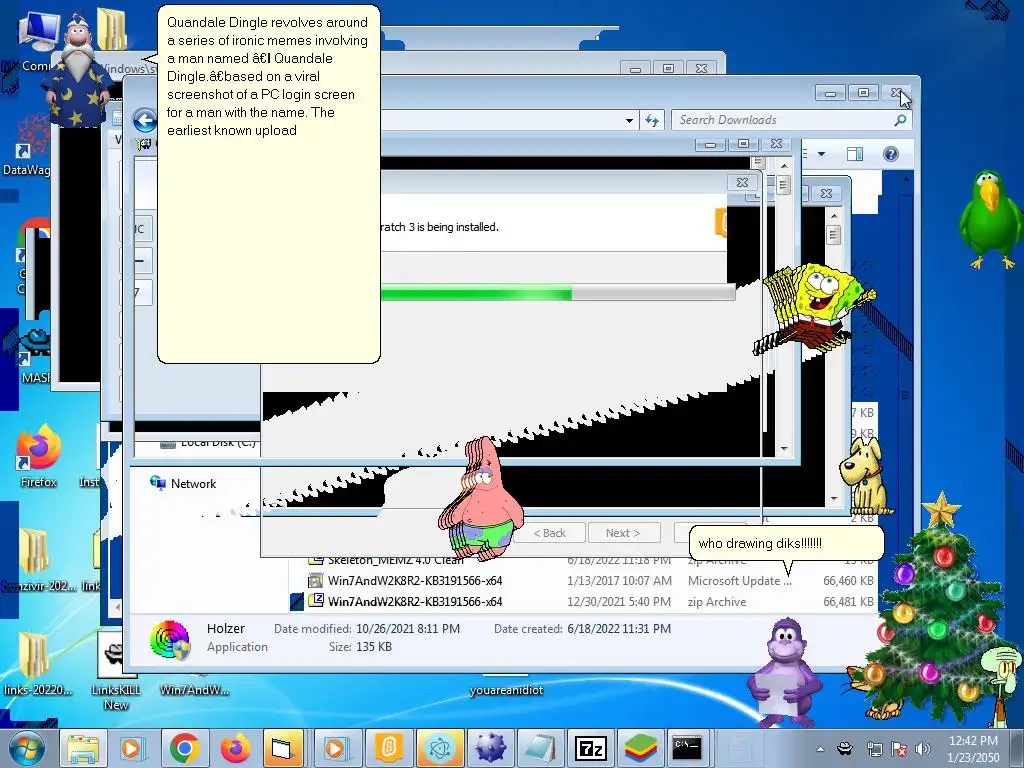Open the LinksKILL New desktop icon
Image resolution: width=1024 pixels, height=768 pixels.
pos(116,673)
